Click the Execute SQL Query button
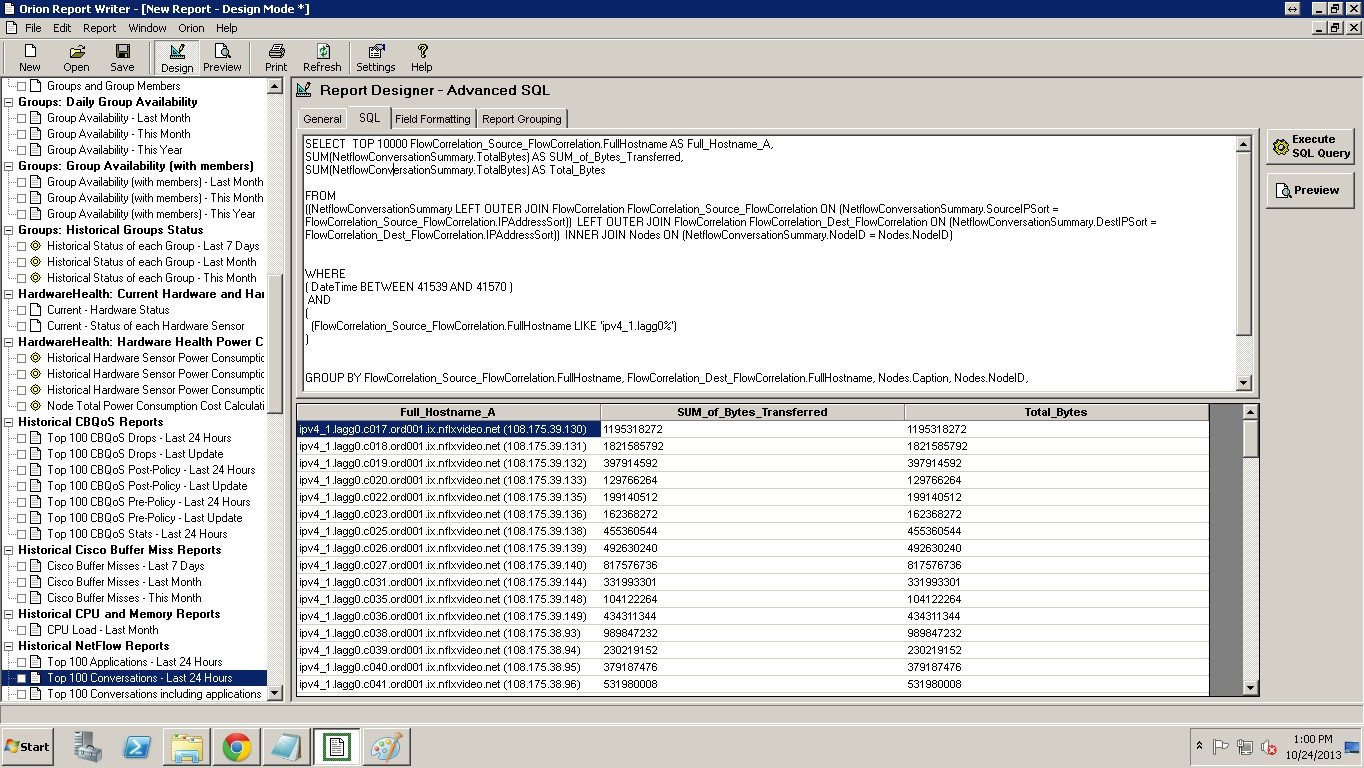This screenshot has width=1364, height=768. coord(1310,147)
